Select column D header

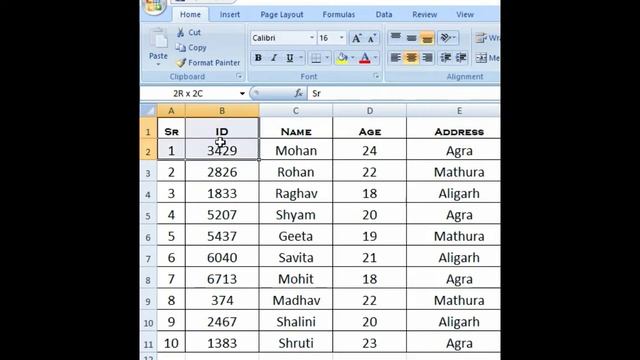tap(369, 111)
